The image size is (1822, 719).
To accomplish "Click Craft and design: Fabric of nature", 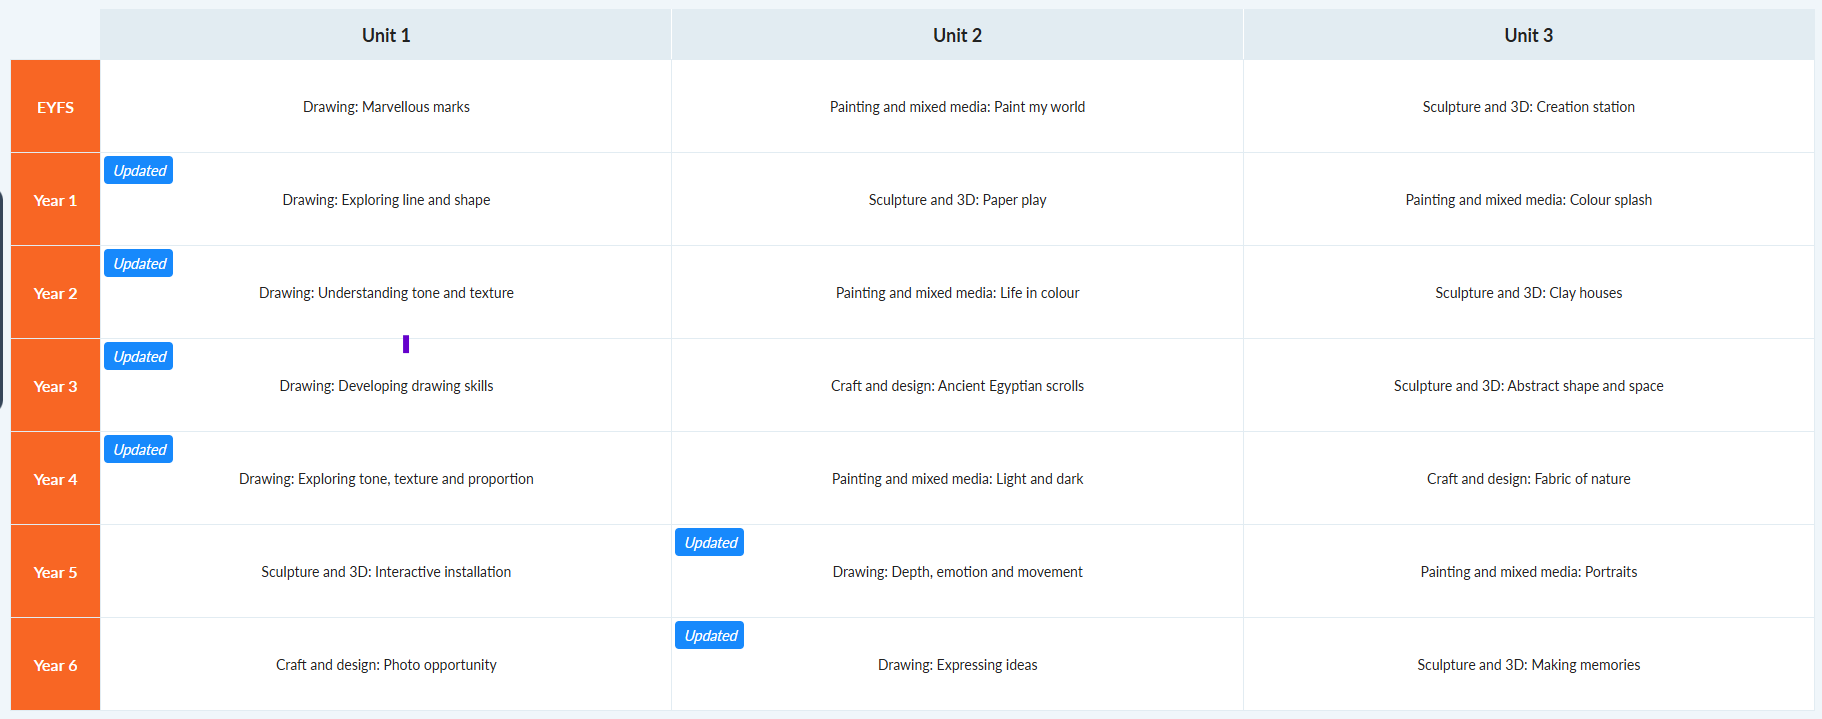I will point(1528,479).
